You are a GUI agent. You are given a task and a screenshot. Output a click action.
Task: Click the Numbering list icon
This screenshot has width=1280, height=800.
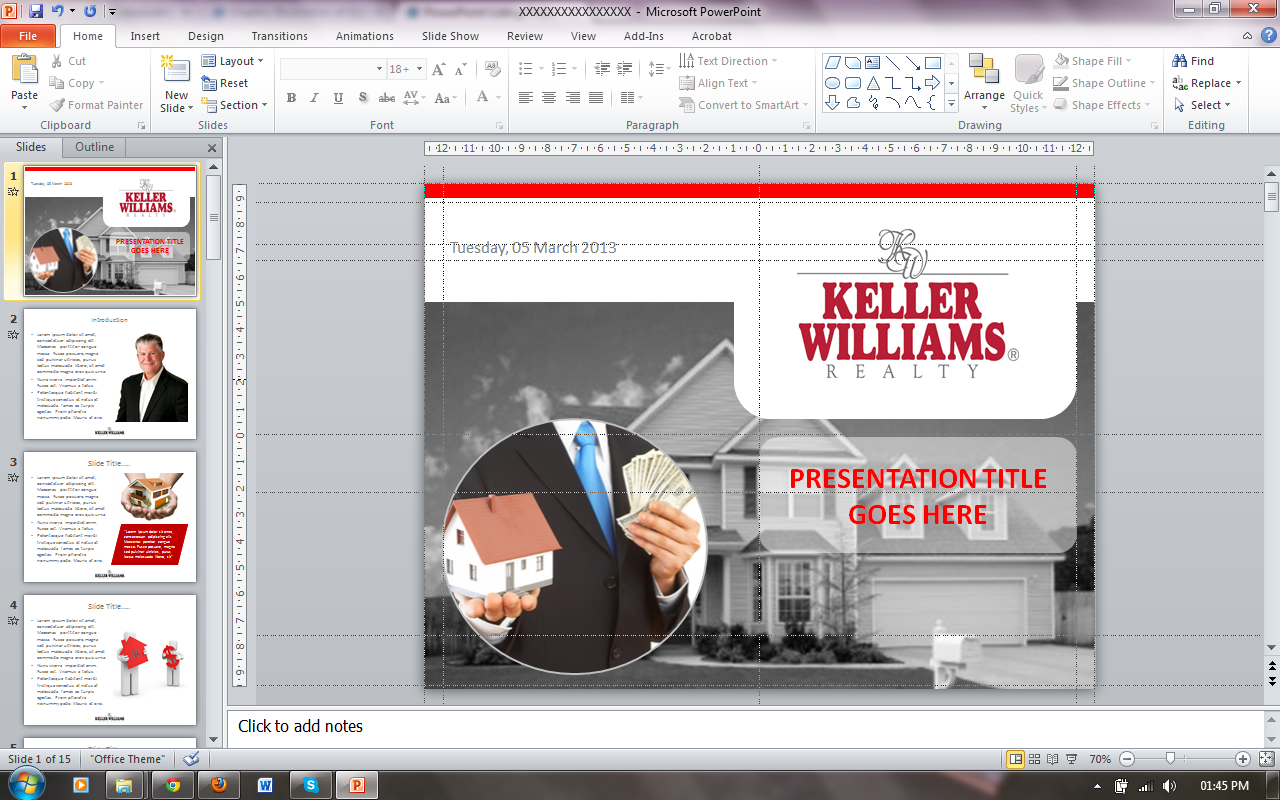pos(560,69)
